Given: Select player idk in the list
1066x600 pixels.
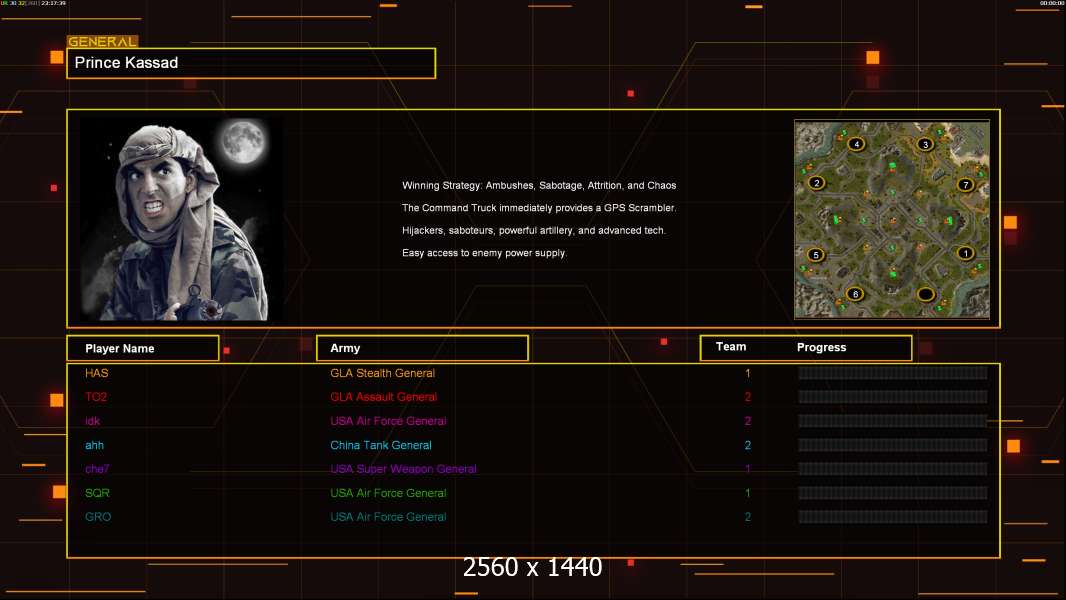Looking at the screenshot, I should point(92,421).
